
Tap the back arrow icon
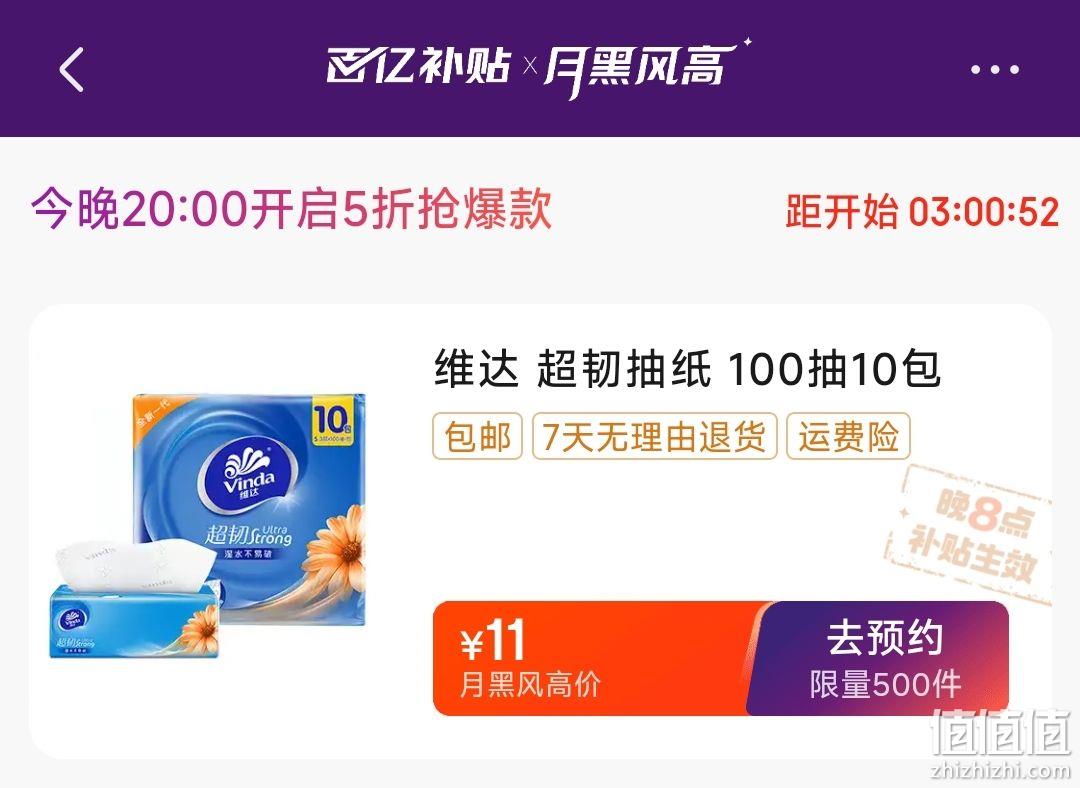(x=72, y=70)
